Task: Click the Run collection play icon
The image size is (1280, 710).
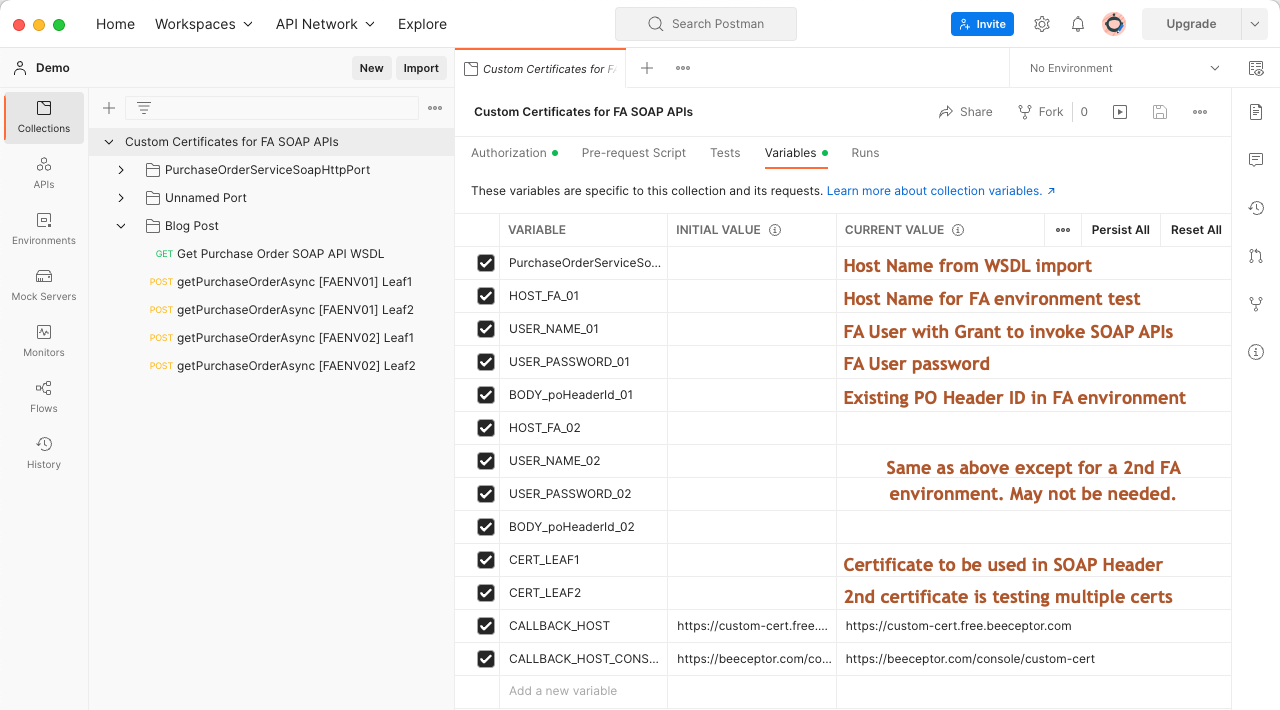Action: point(1120,112)
